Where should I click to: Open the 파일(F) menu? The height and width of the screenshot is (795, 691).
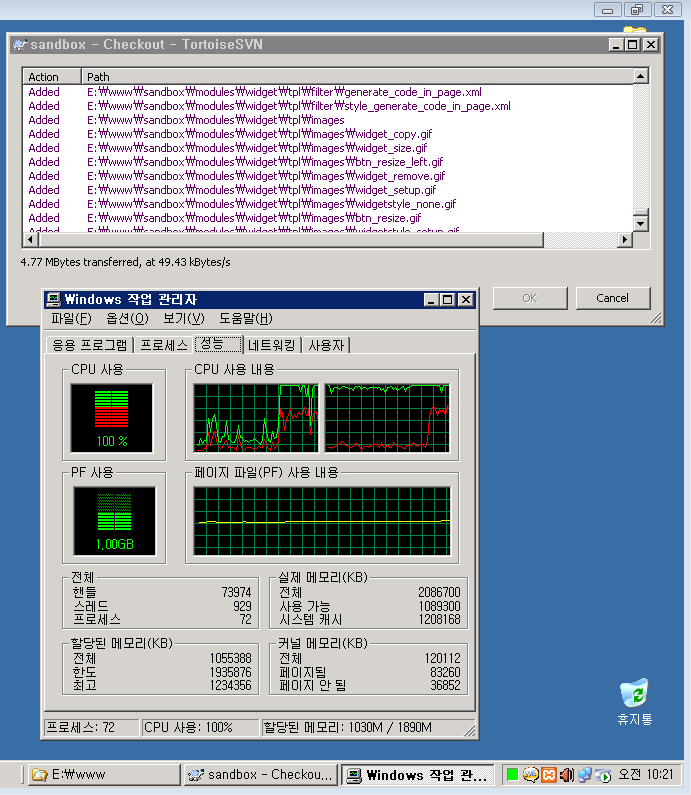(x=71, y=318)
